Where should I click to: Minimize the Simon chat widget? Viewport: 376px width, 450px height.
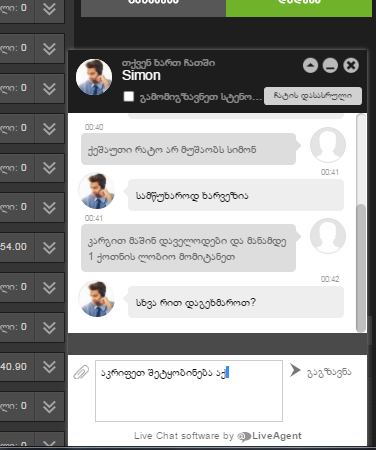point(330,65)
